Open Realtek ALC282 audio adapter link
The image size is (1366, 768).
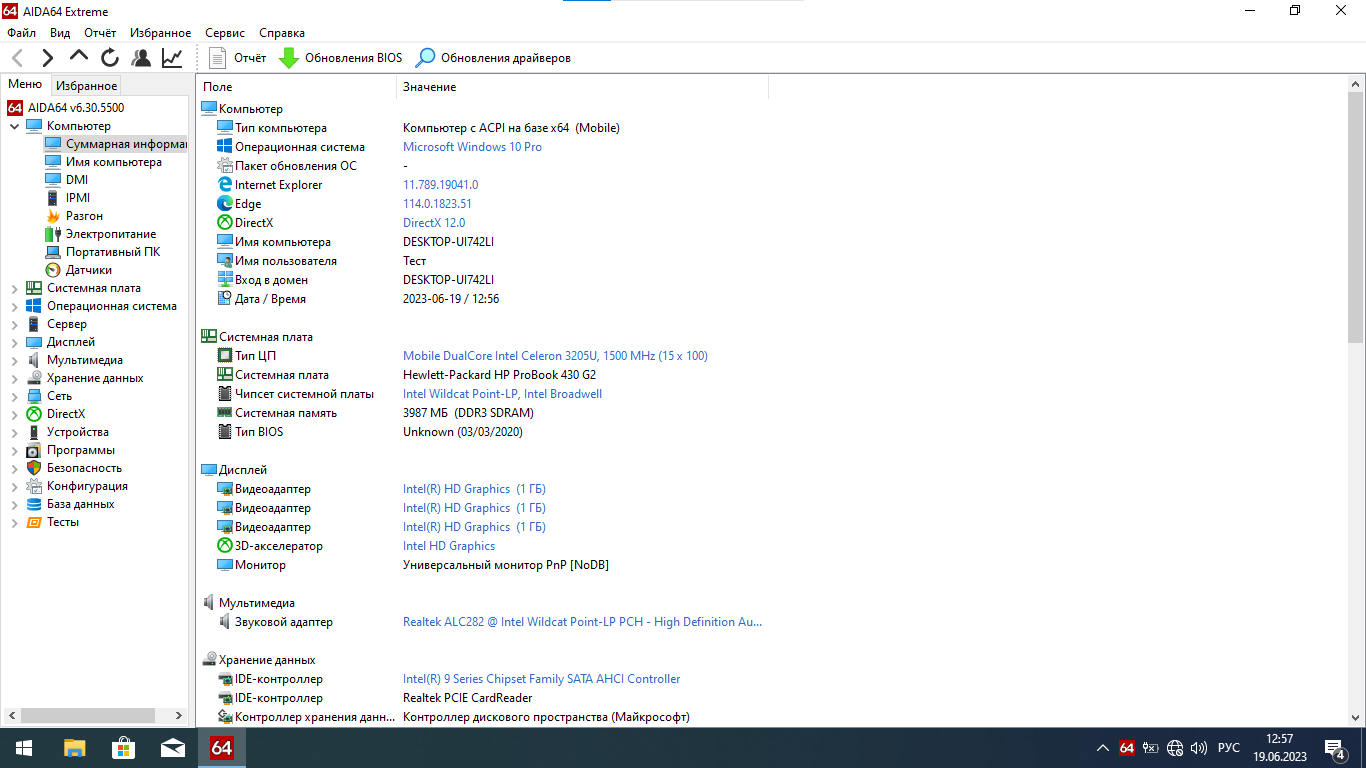(x=582, y=622)
